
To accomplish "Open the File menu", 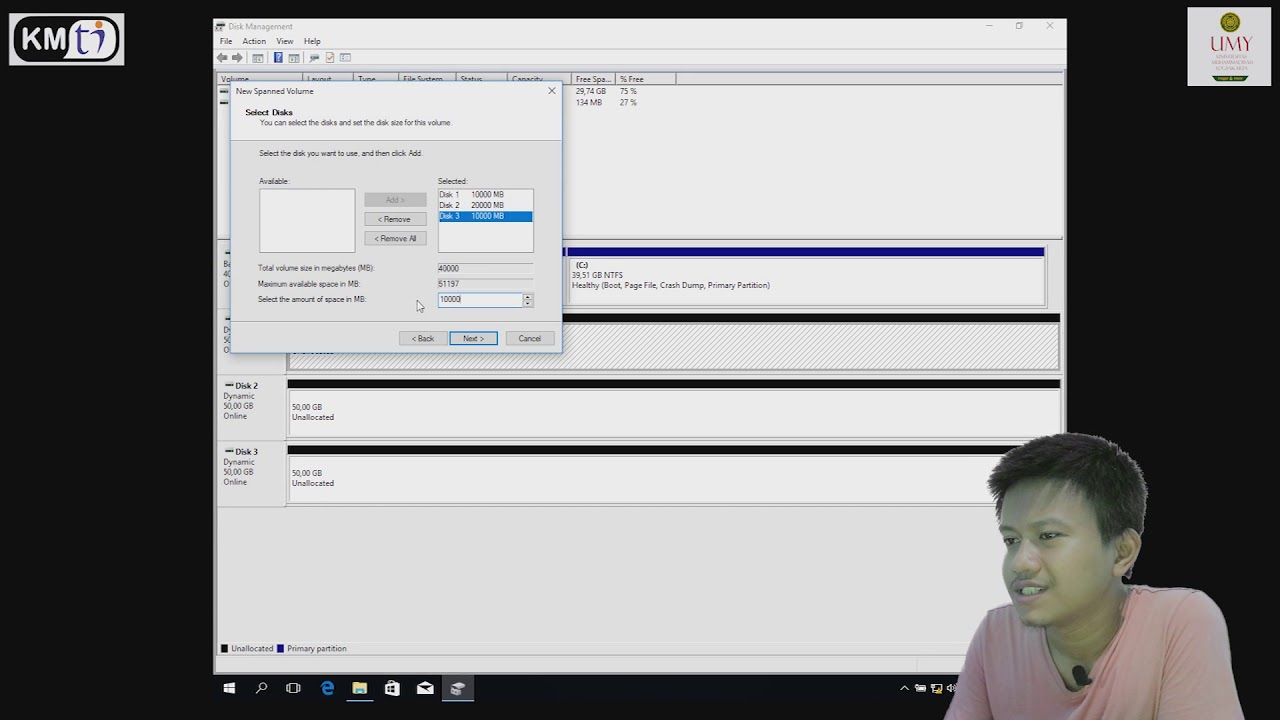I will [226, 41].
